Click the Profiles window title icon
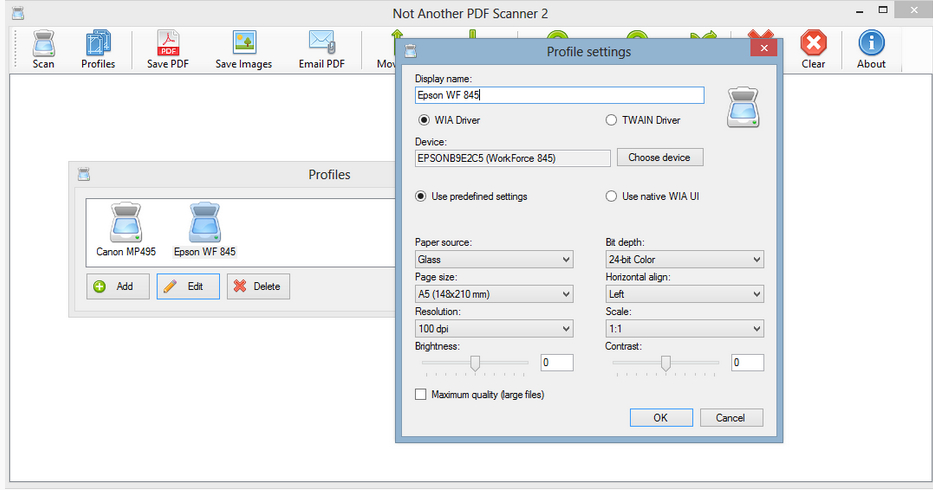This screenshot has height=490, width=933. pyautogui.click(x=84, y=174)
